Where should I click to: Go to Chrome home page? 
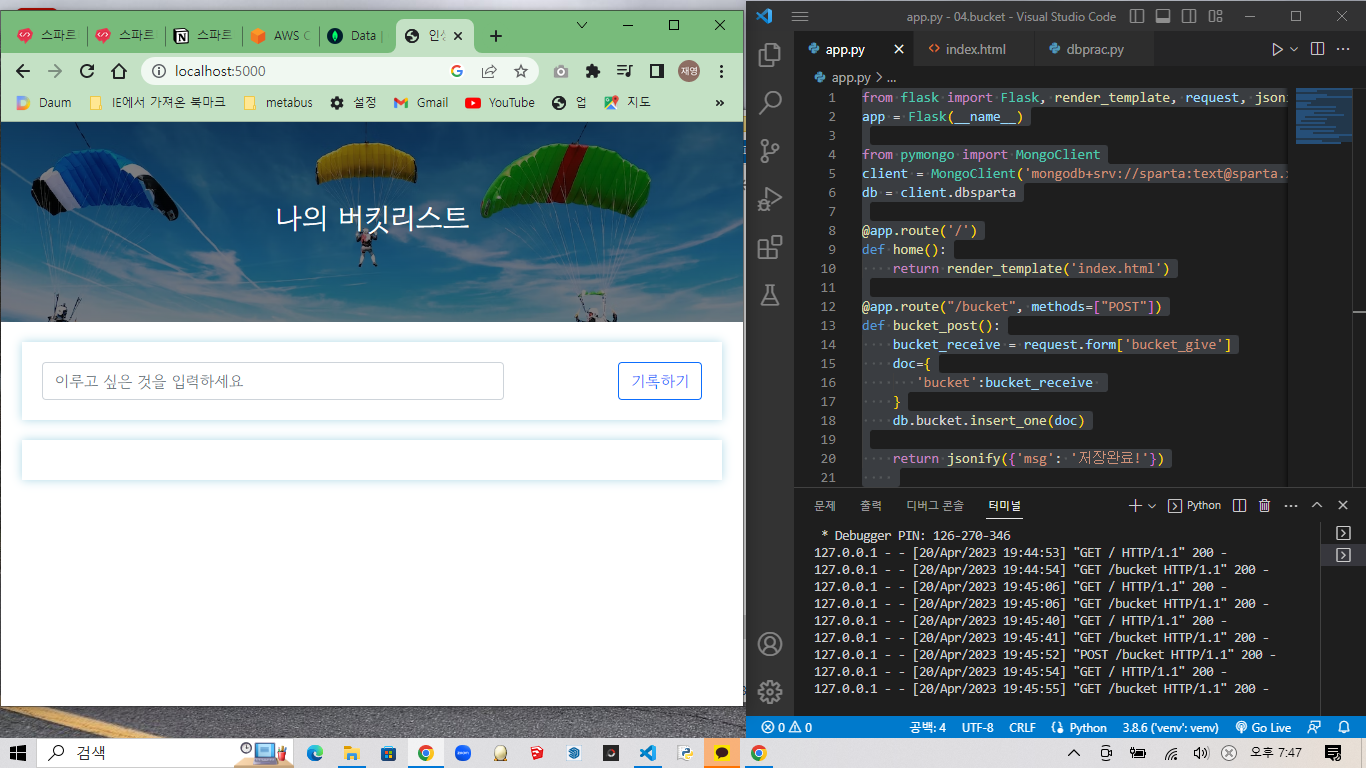[x=119, y=71]
